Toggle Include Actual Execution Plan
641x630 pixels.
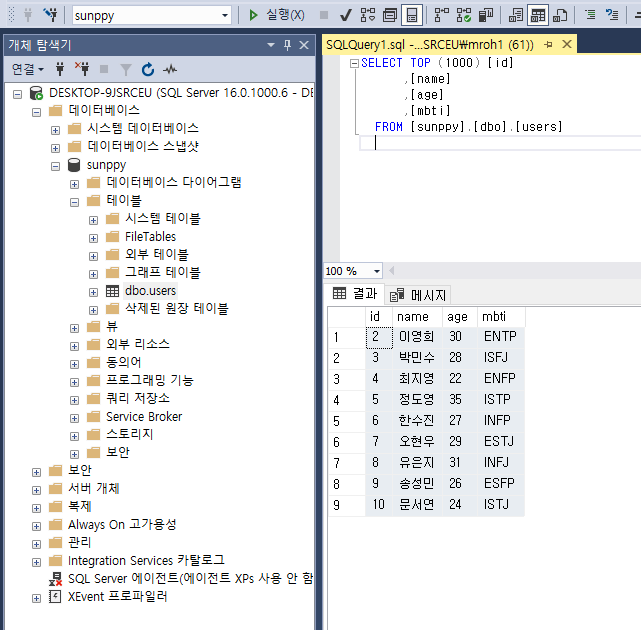[x=442, y=16]
